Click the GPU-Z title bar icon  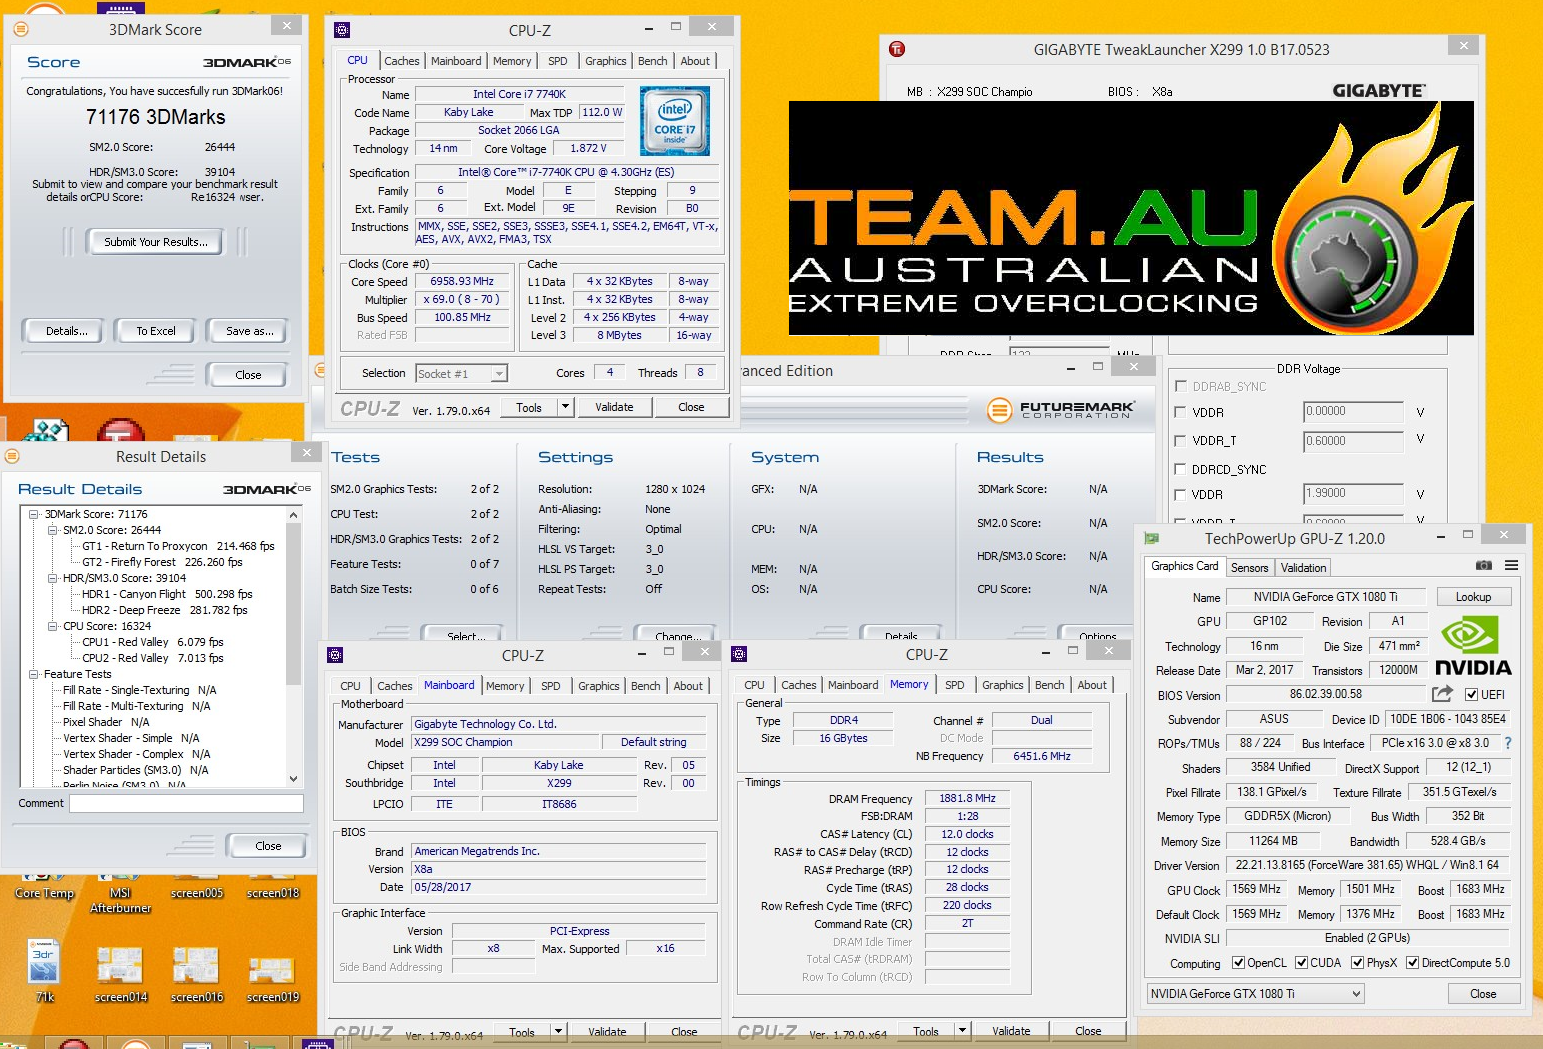[1151, 538]
